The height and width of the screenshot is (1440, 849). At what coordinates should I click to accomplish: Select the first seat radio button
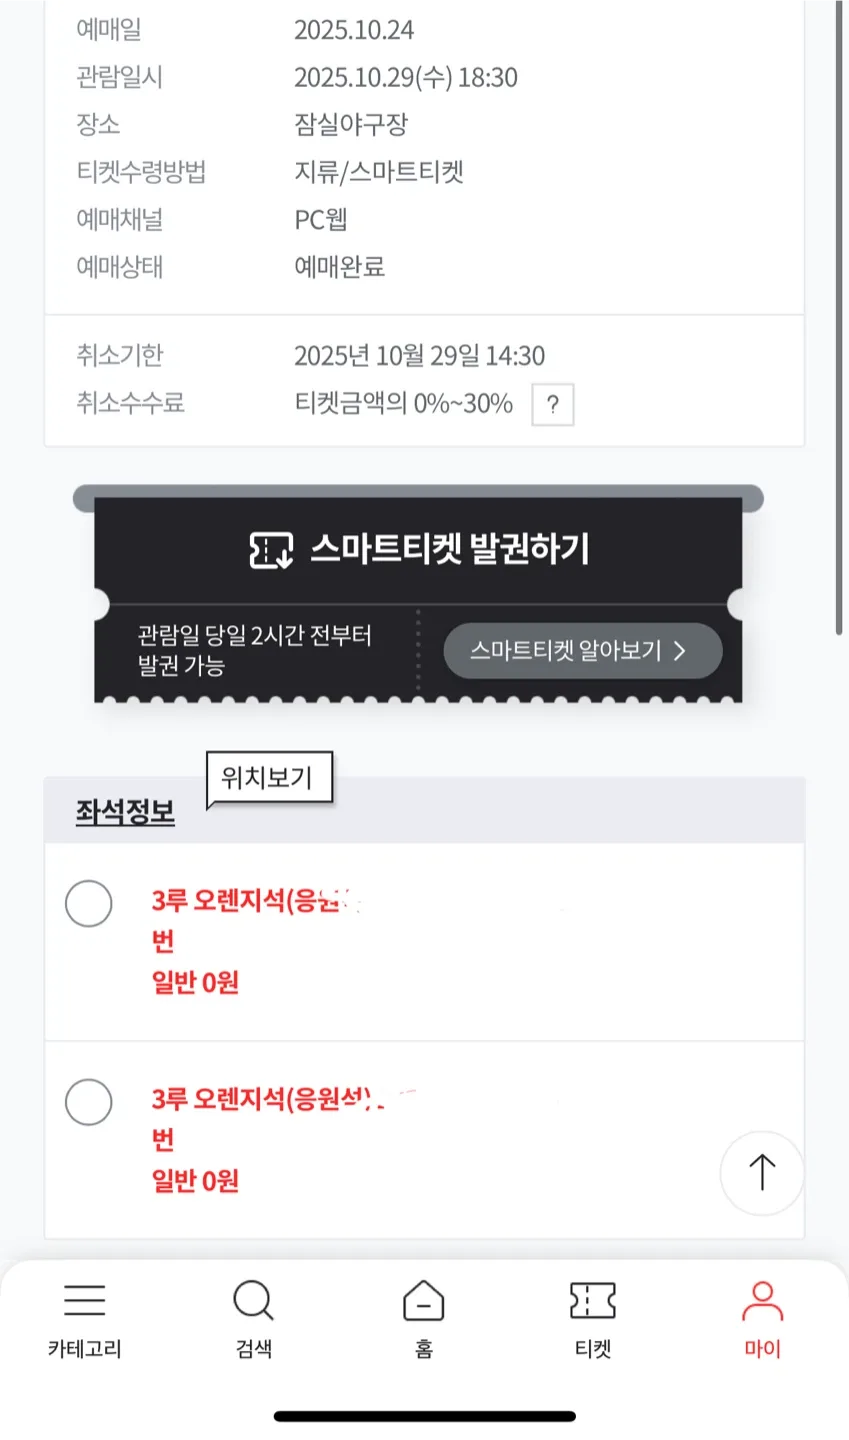(89, 904)
